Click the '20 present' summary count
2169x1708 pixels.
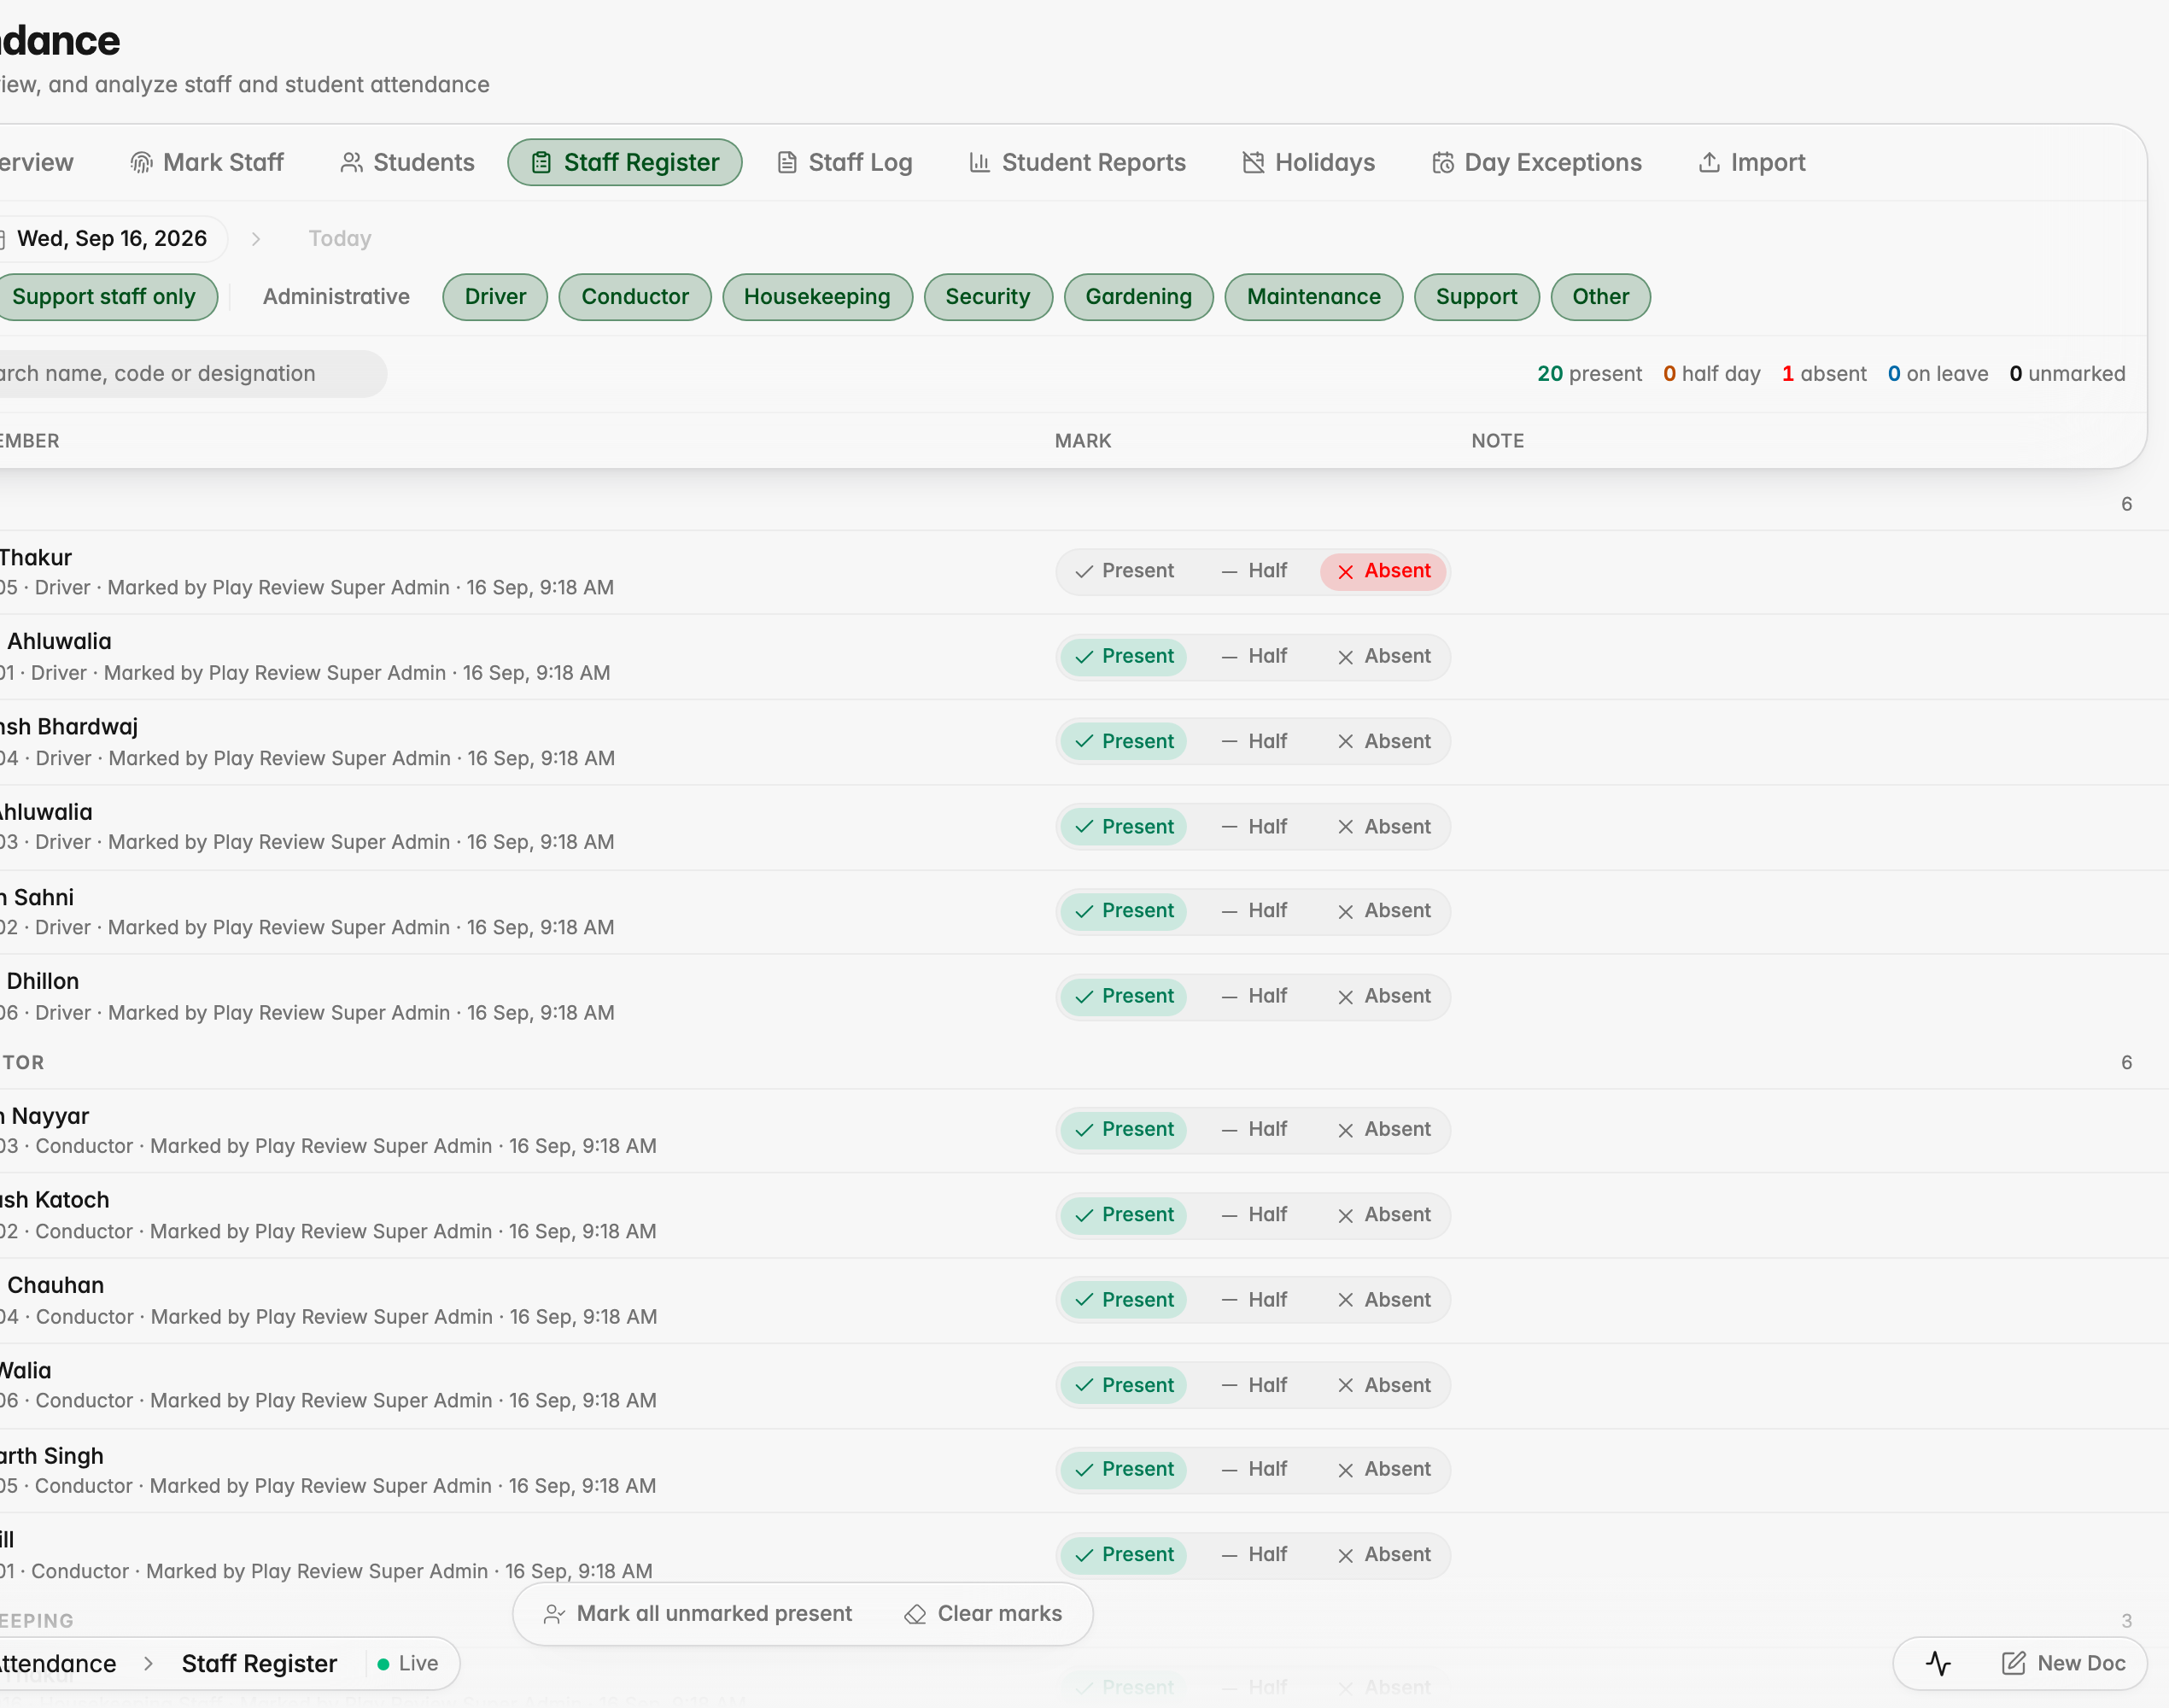coord(1589,374)
